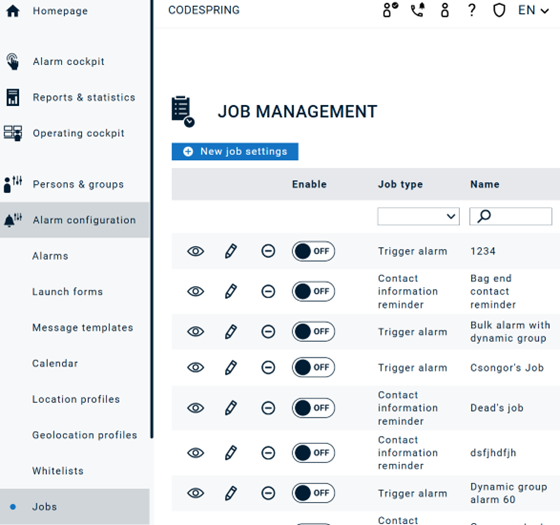Image resolution: width=560 pixels, height=525 pixels.
Task: Go to Reports & statistics
Action: (x=84, y=97)
